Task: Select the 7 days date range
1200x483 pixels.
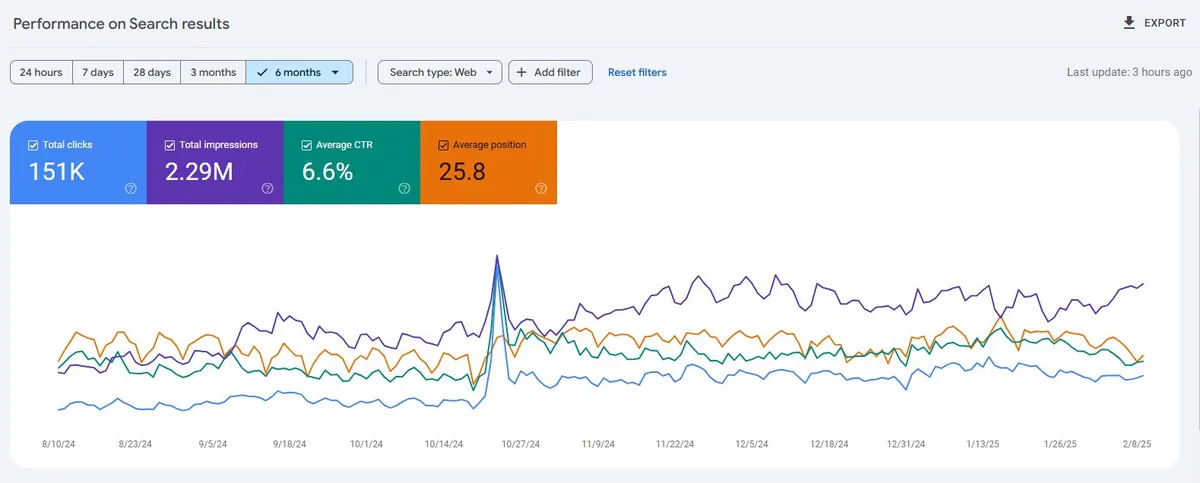Action: (98, 72)
